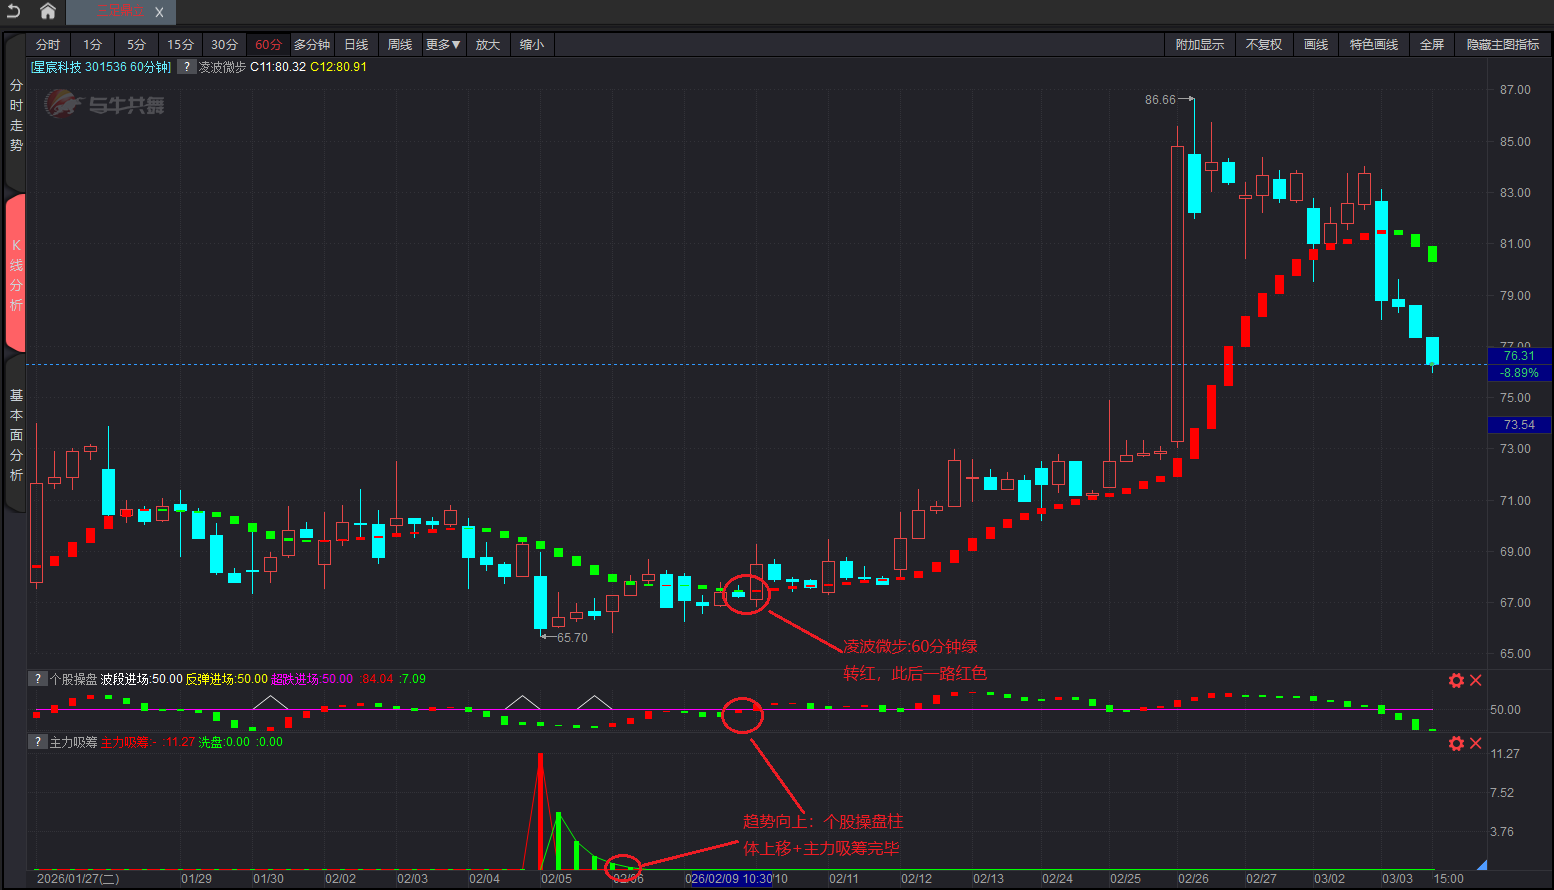This screenshot has height=890, width=1554.
Task: Open settings gear for 个股操盘 indicator
Action: (x=1456, y=680)
